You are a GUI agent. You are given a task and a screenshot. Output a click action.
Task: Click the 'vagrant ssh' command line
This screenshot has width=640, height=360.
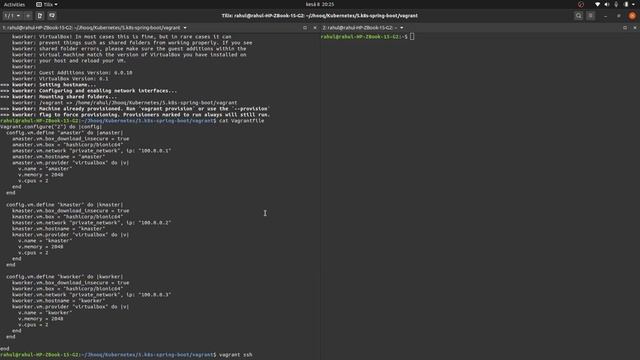click(x=236, y=355)
